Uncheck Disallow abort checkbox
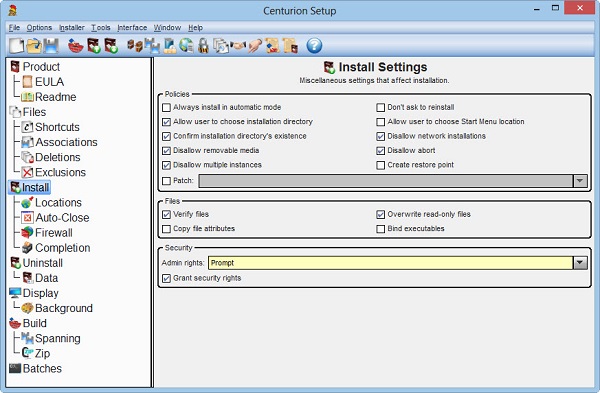The image size is (600, 393). 380,151
